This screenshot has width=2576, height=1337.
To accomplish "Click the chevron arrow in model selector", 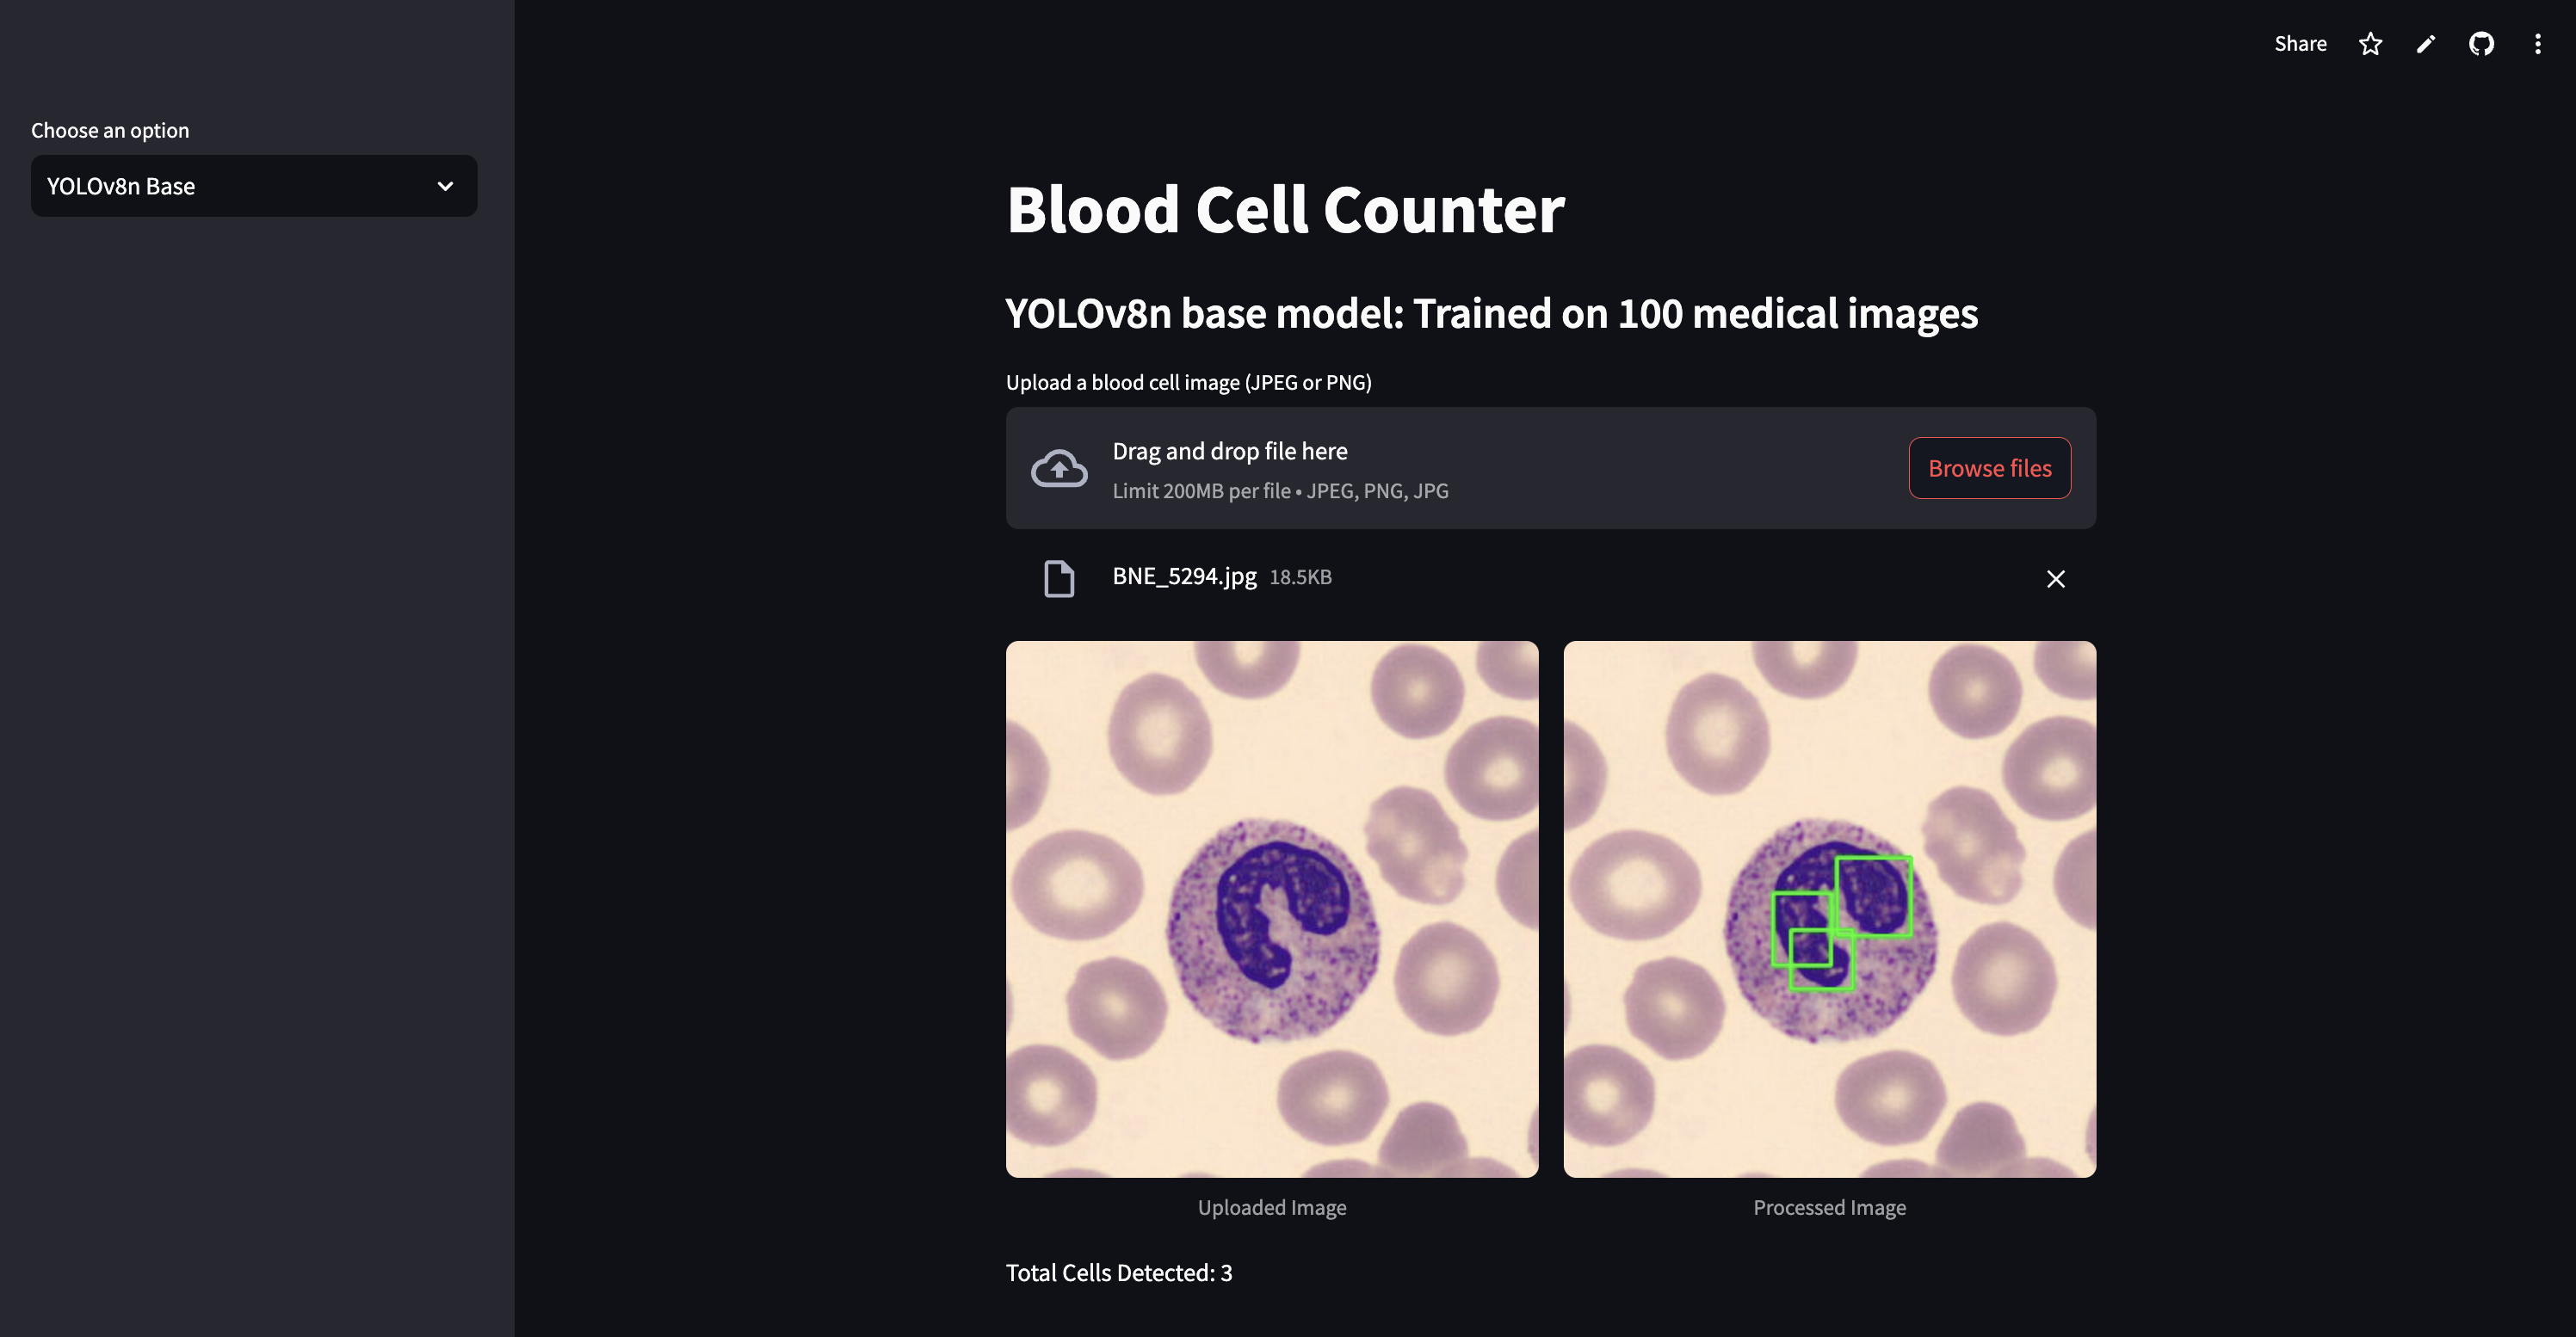I will pyautogui.click(x=445, y=186).
